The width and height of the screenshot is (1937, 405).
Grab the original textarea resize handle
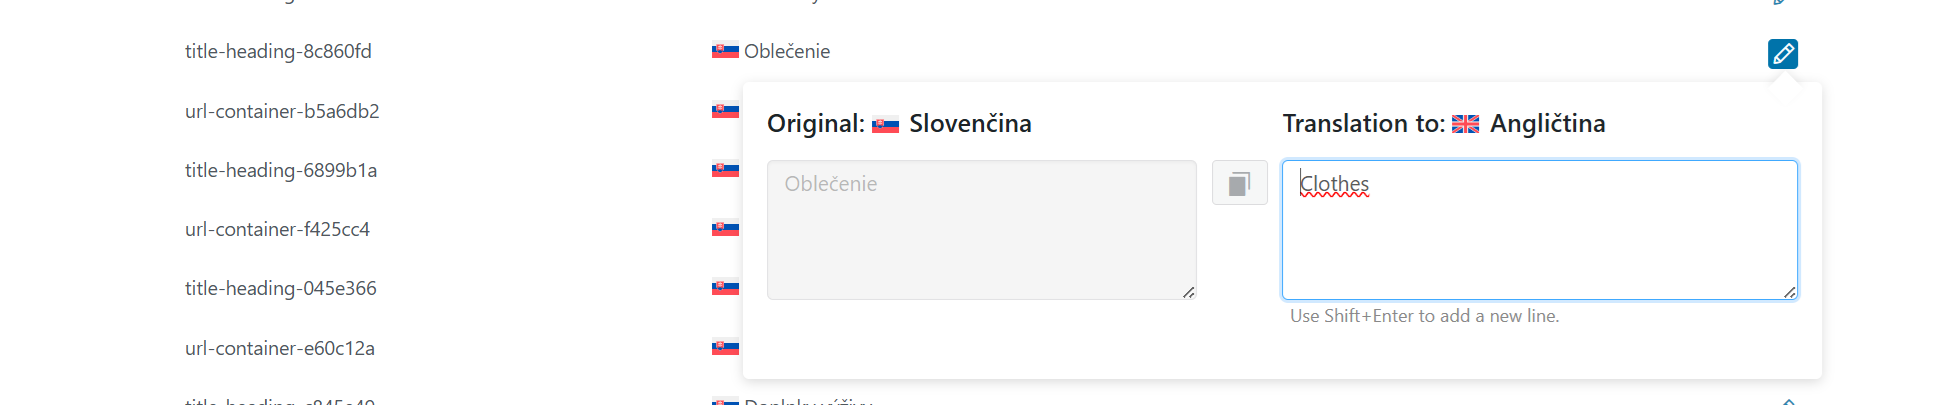1188,292
